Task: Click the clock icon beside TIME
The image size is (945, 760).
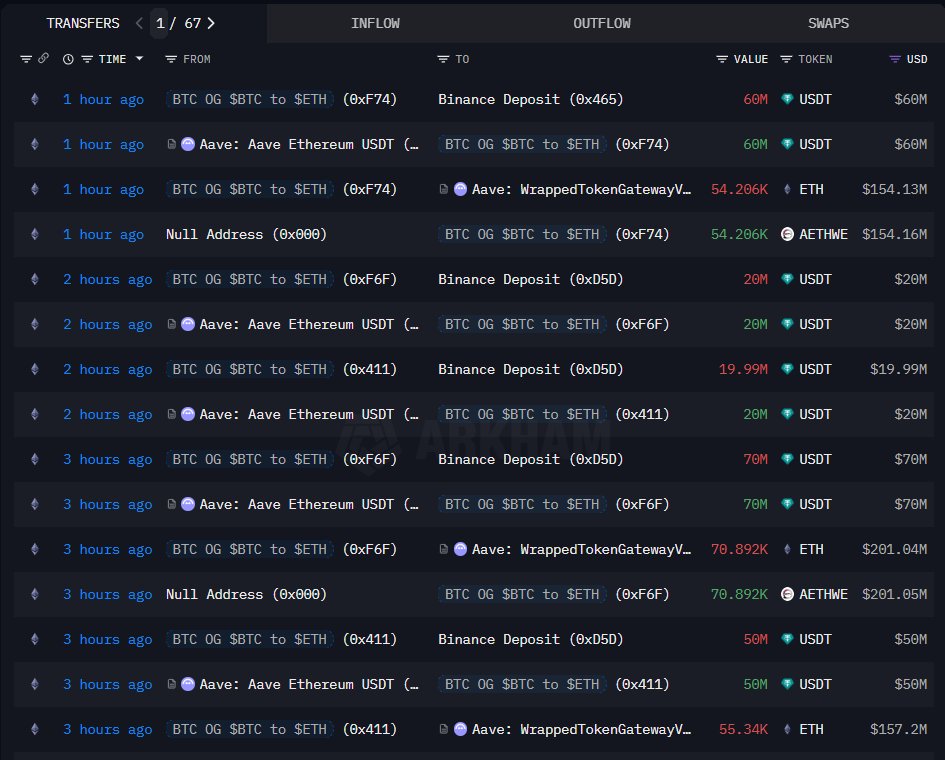Action: click(68, 59)
